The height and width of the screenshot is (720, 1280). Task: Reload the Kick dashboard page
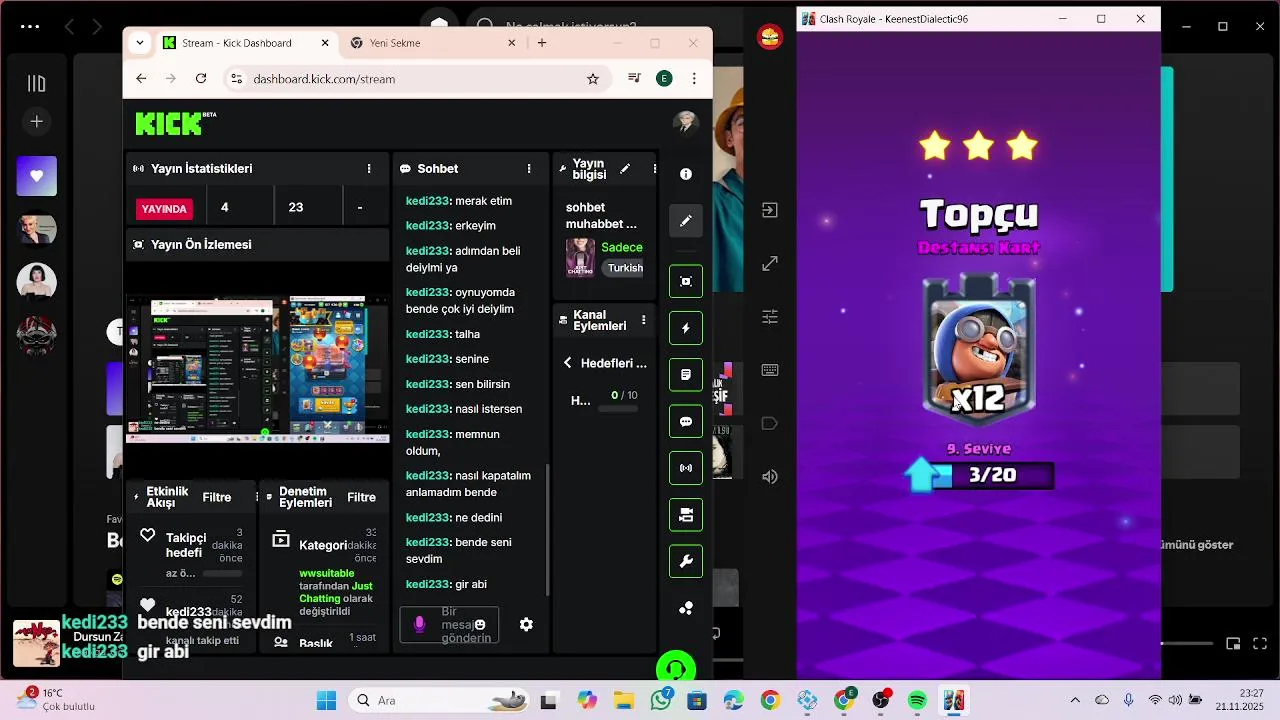point(201,78)
